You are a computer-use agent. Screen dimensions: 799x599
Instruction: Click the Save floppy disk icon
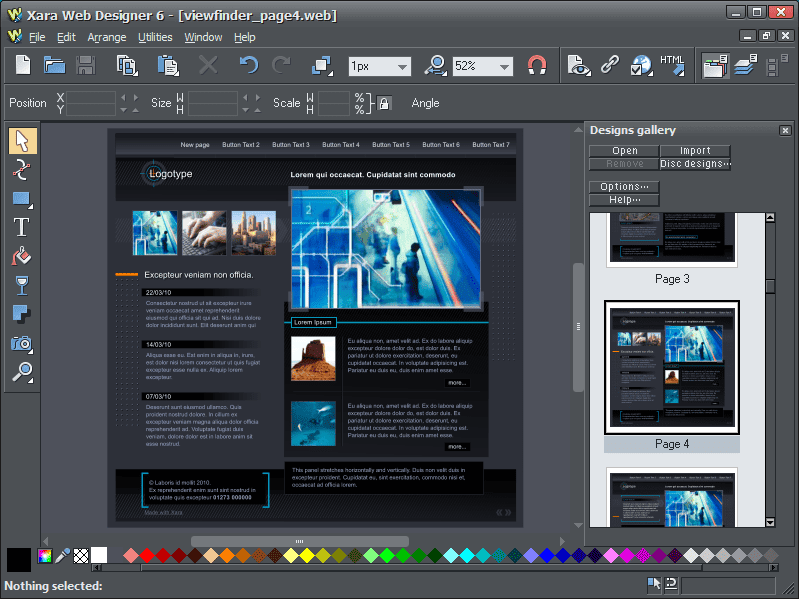click(x=85, y=66)
